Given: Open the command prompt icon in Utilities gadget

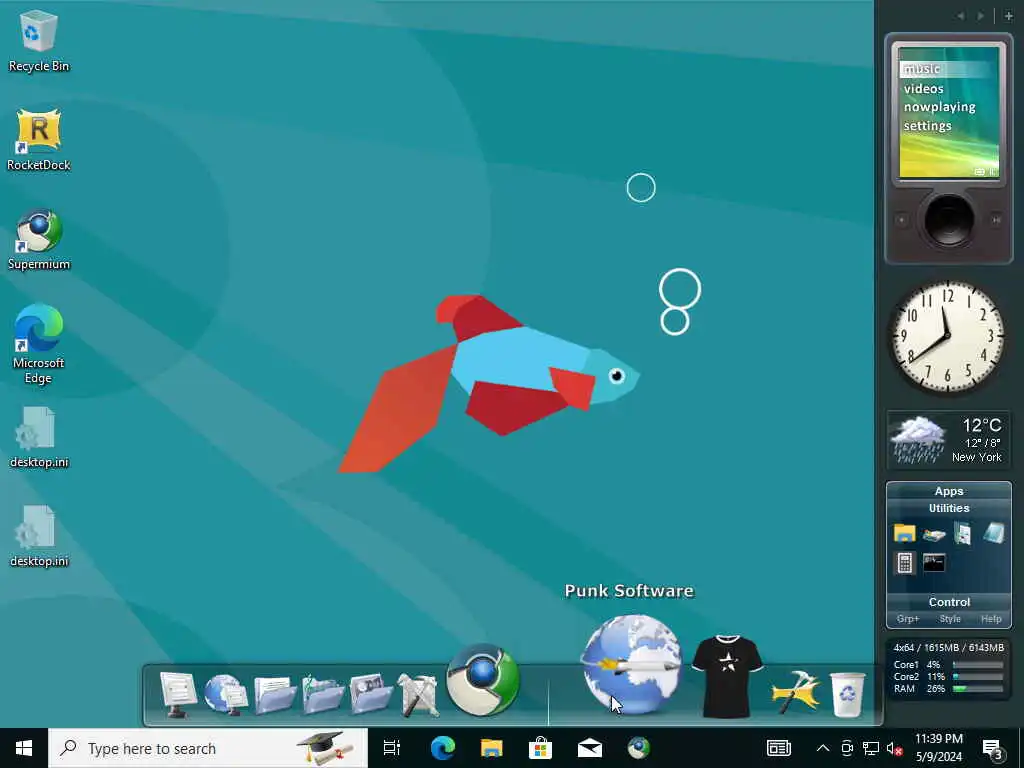Looking at the screenshot, I should pyautogui.click(x=934, y=562).
